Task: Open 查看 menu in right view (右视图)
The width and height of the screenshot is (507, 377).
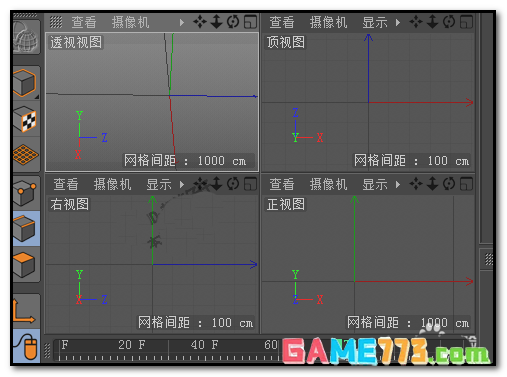Action: click(x=66, y=184)
